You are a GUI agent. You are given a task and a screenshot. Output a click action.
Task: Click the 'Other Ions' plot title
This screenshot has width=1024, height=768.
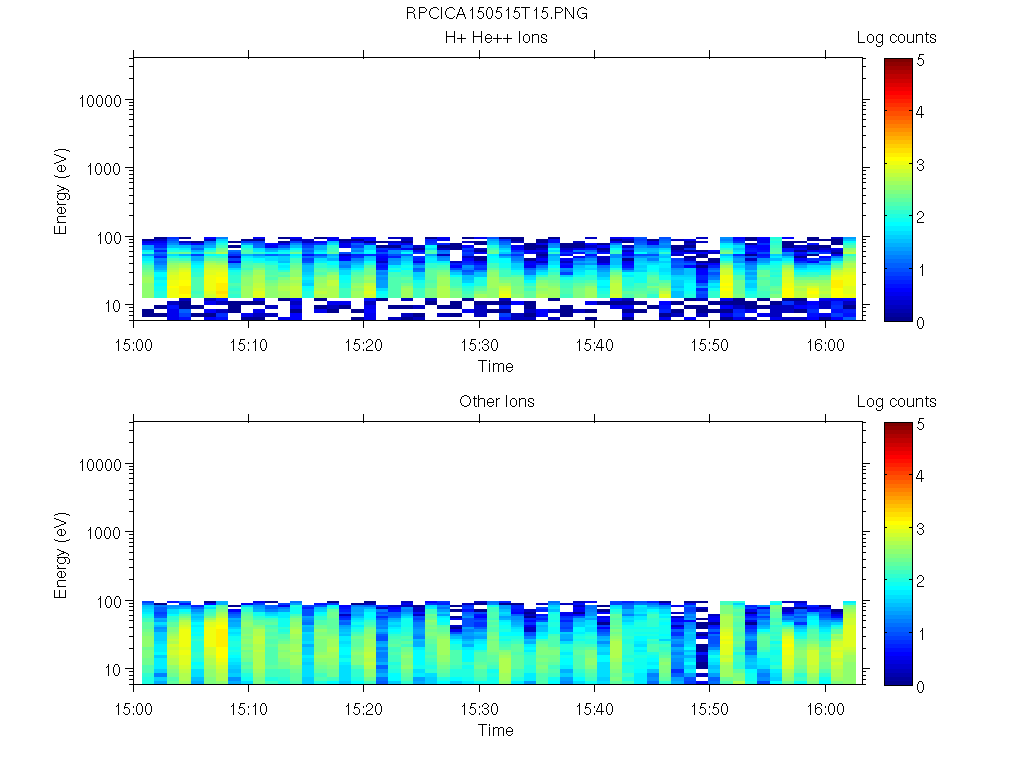[x=497, y=402]
